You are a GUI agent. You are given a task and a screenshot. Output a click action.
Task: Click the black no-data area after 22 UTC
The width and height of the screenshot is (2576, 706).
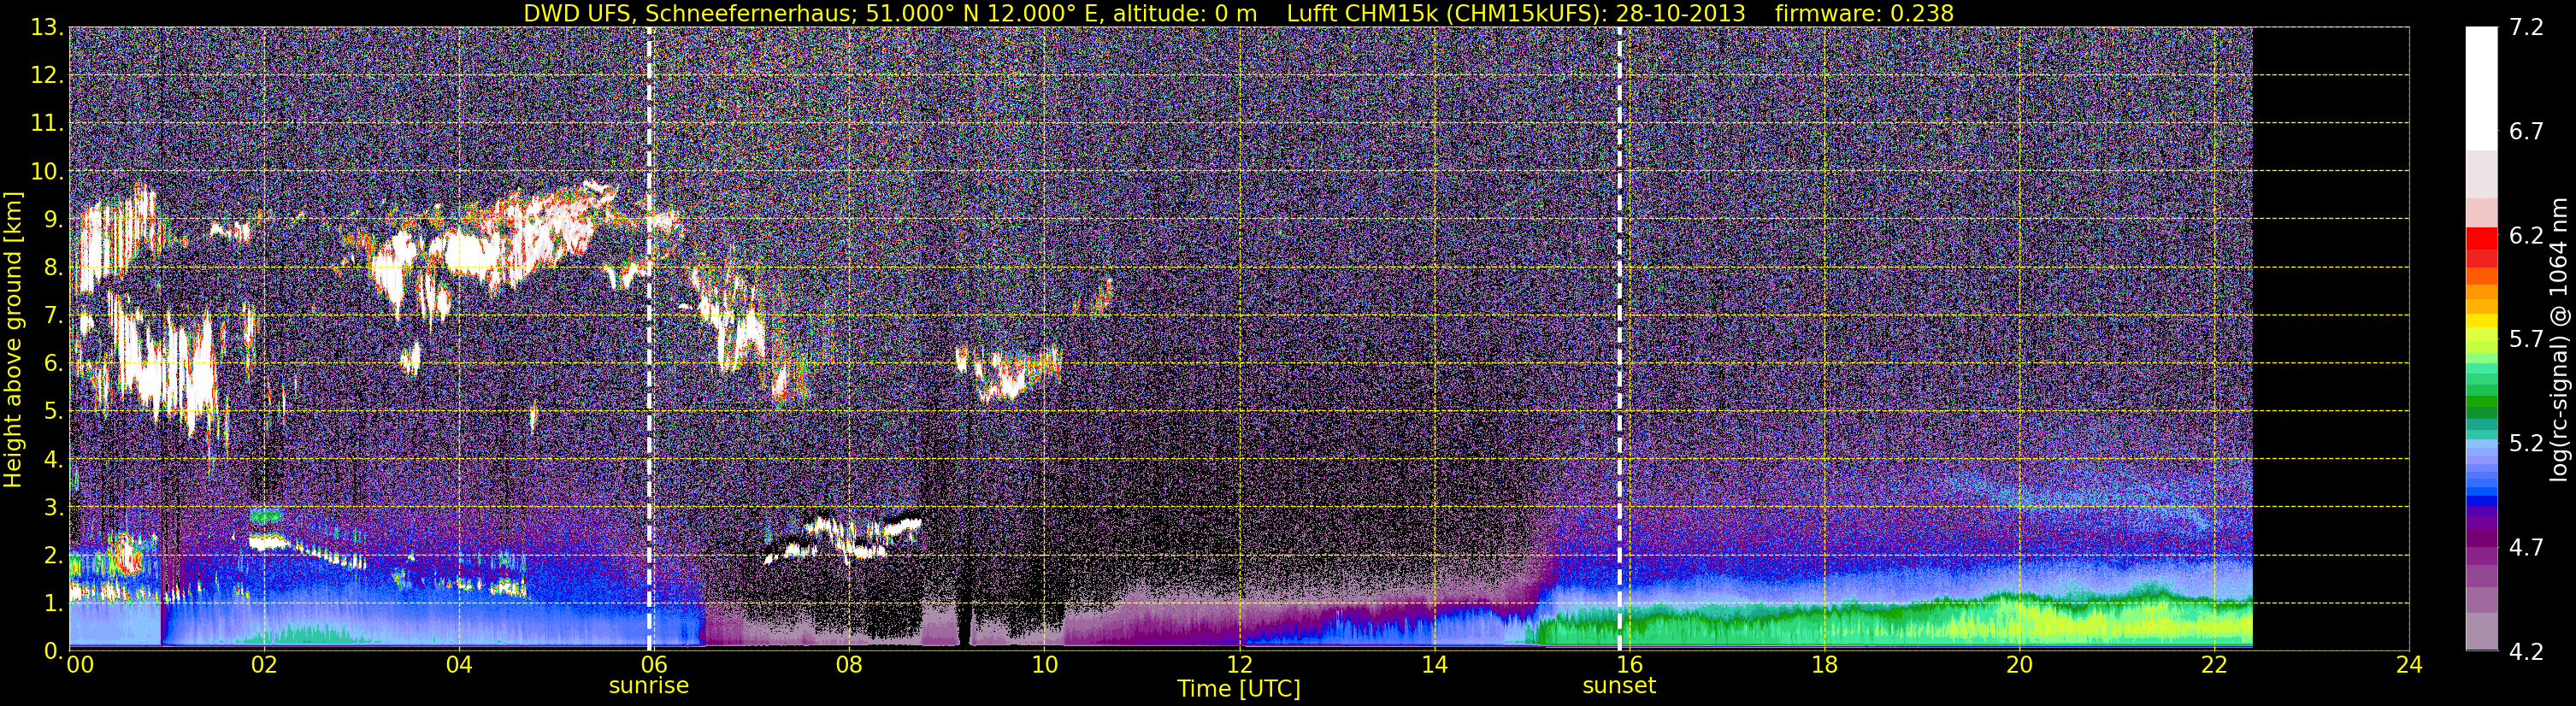click(x=2330, y=338)
